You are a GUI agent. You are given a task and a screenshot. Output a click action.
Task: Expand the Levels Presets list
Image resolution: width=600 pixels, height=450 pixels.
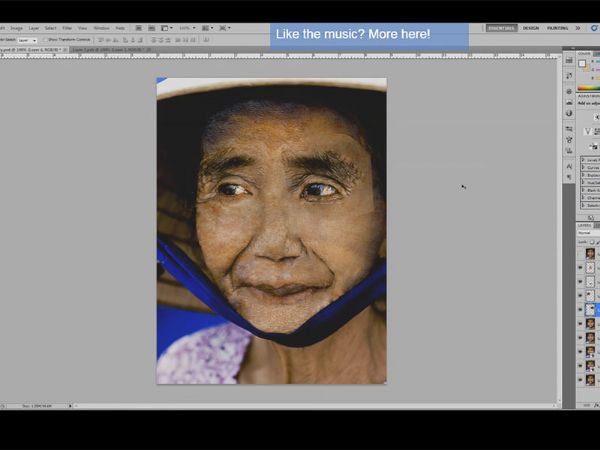[583, 160]
